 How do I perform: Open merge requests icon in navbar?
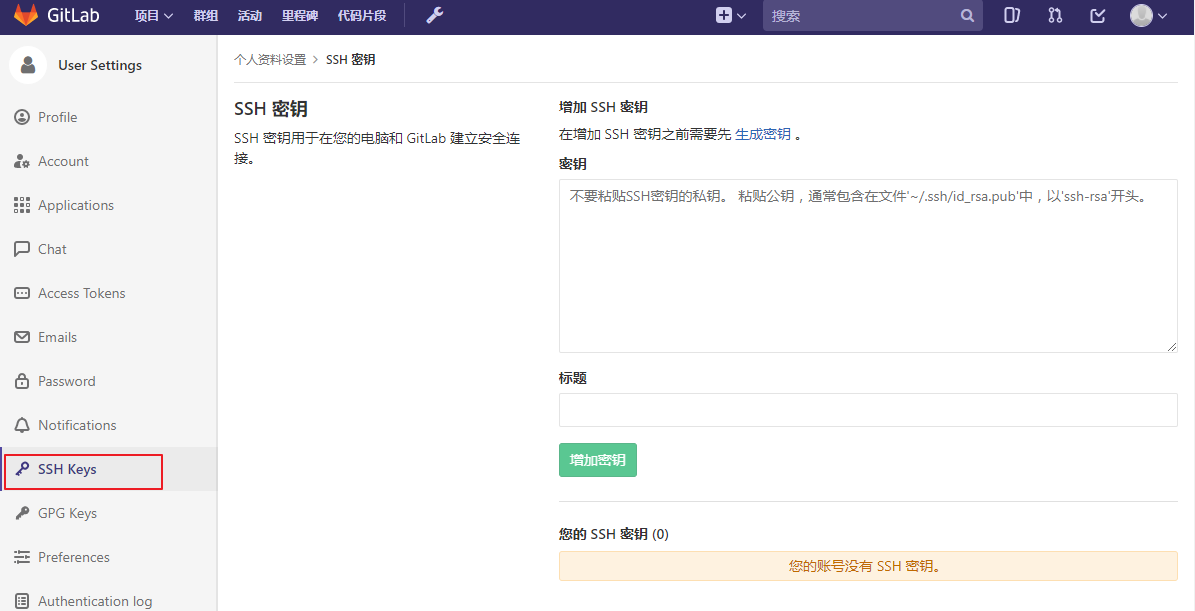(1055, 16)
